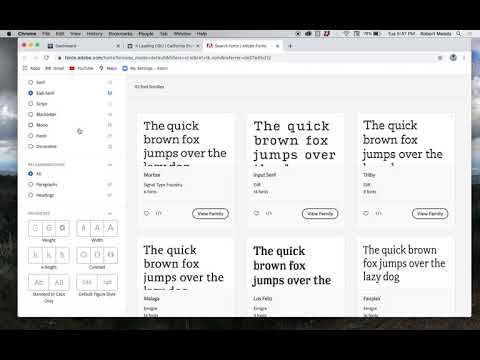
Task: Open the Chrome profile avatar
Action: click(x=453, y=58)
